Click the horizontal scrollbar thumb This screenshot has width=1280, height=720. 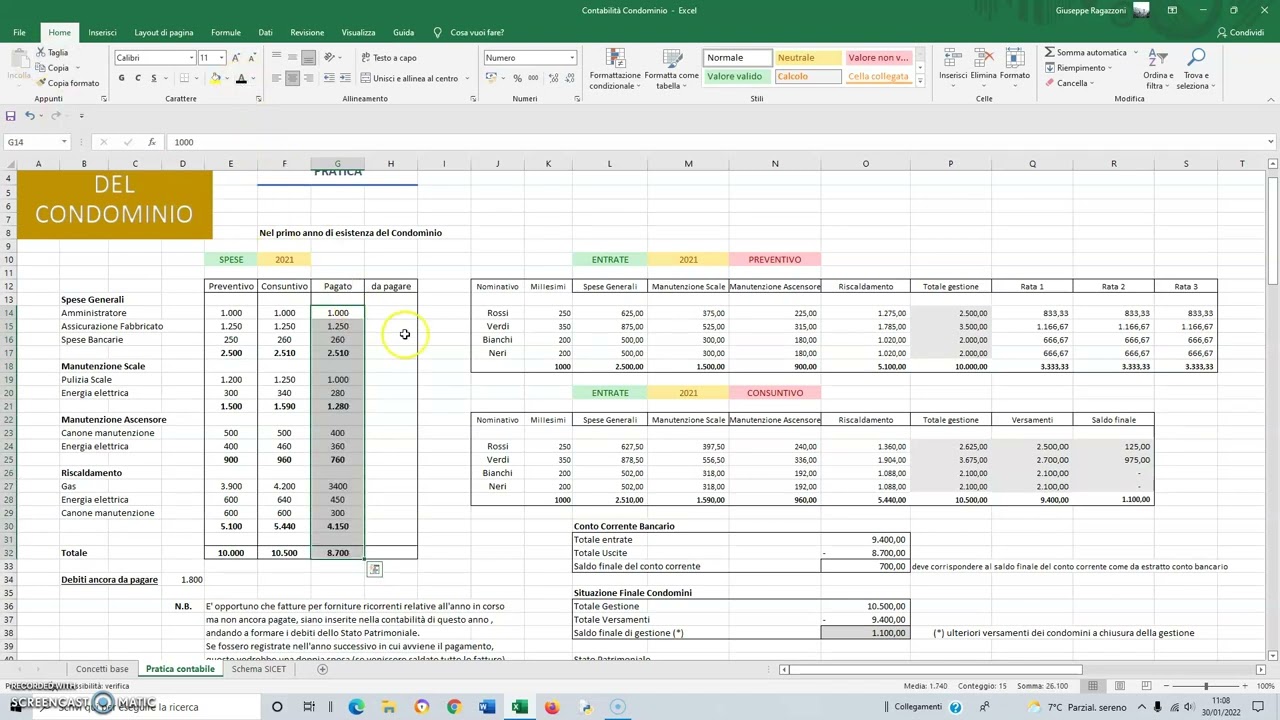click(x=936, y=669)
